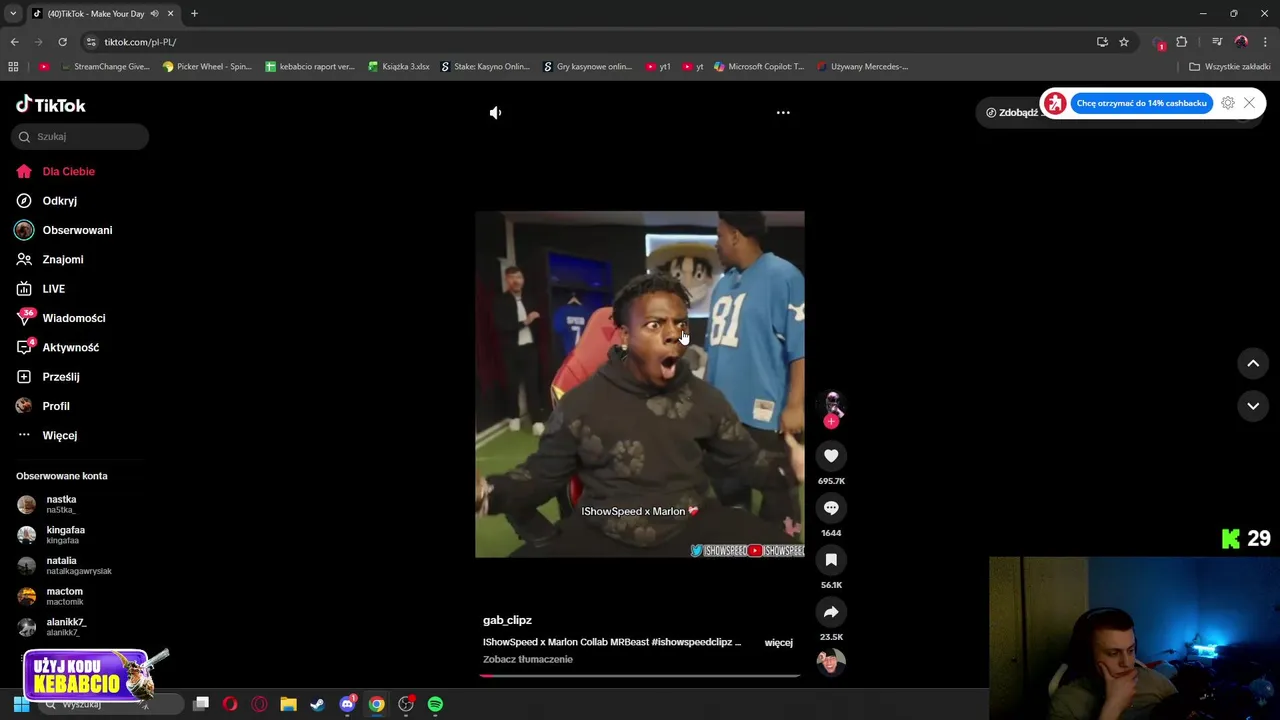Open the Picker Wheel bookmark
1280x720 pixels.
(x=207, y=67)
